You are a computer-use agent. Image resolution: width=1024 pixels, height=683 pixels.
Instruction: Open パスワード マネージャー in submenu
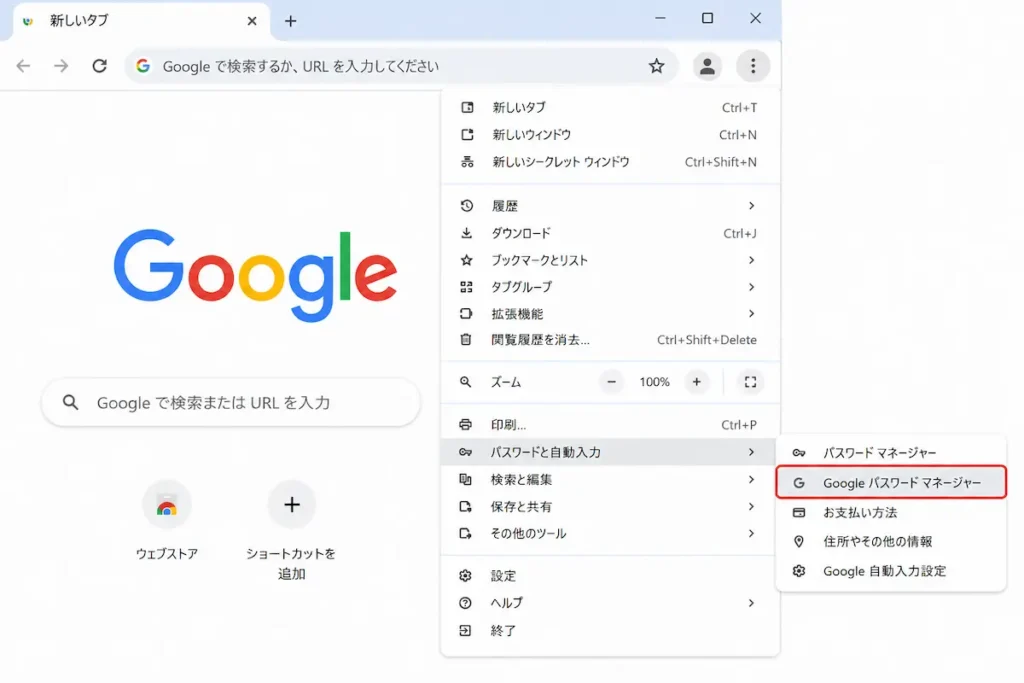tap(891, 453)
